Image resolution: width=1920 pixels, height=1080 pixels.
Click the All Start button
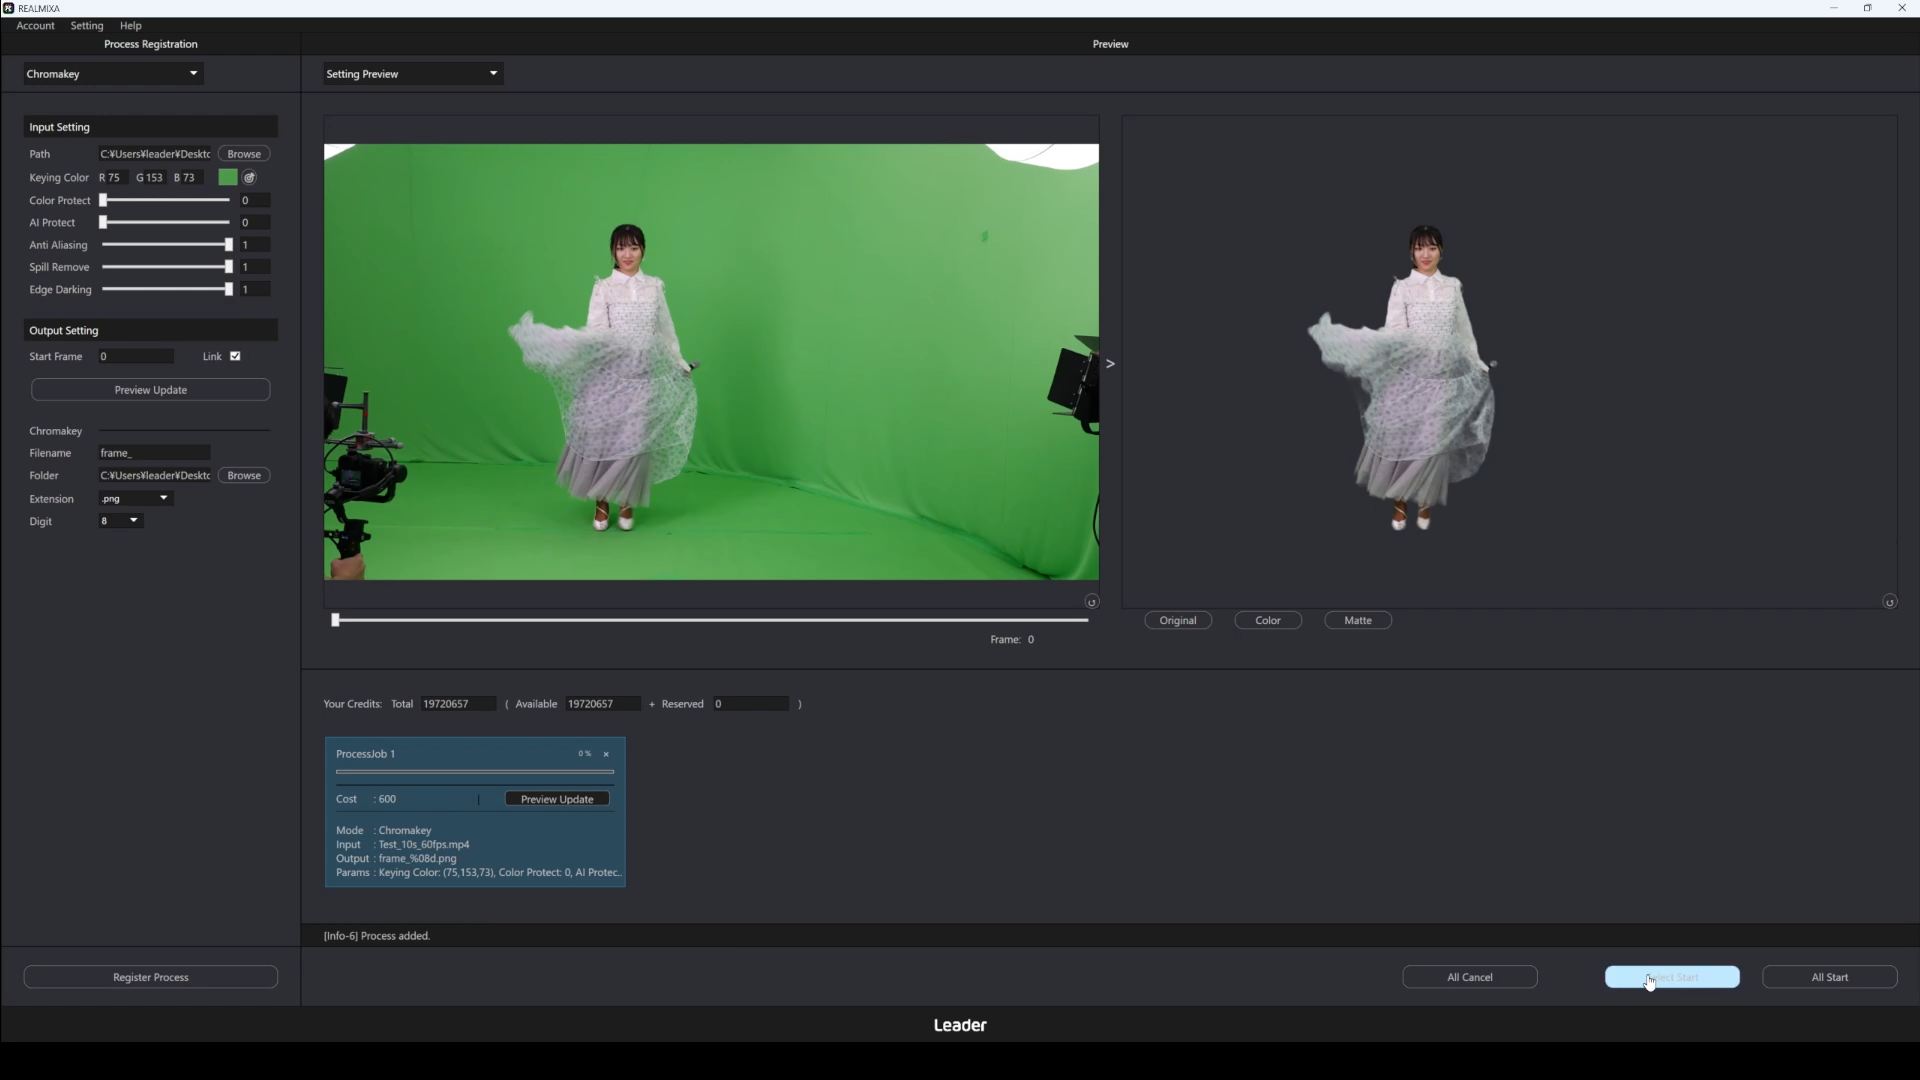point(1830,977)
